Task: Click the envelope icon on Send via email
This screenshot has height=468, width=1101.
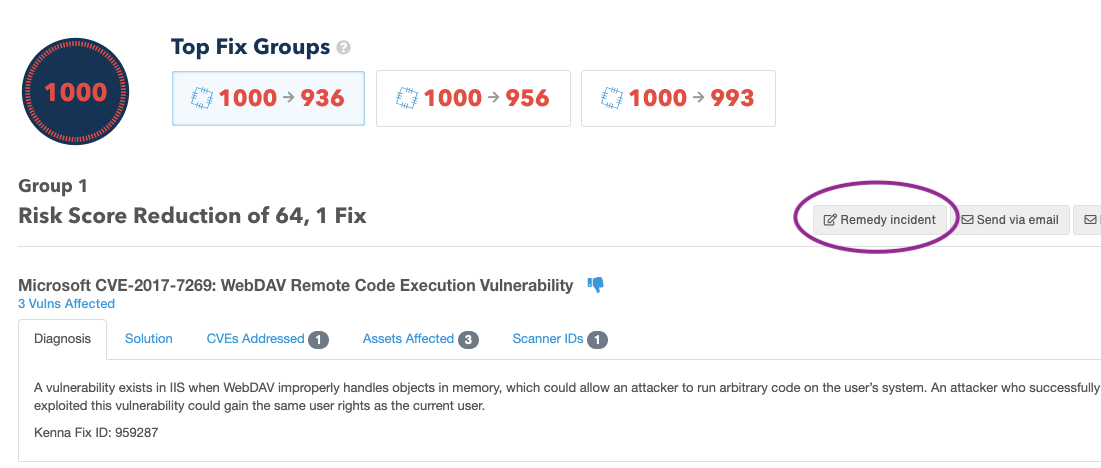Action: coord(968,220)
